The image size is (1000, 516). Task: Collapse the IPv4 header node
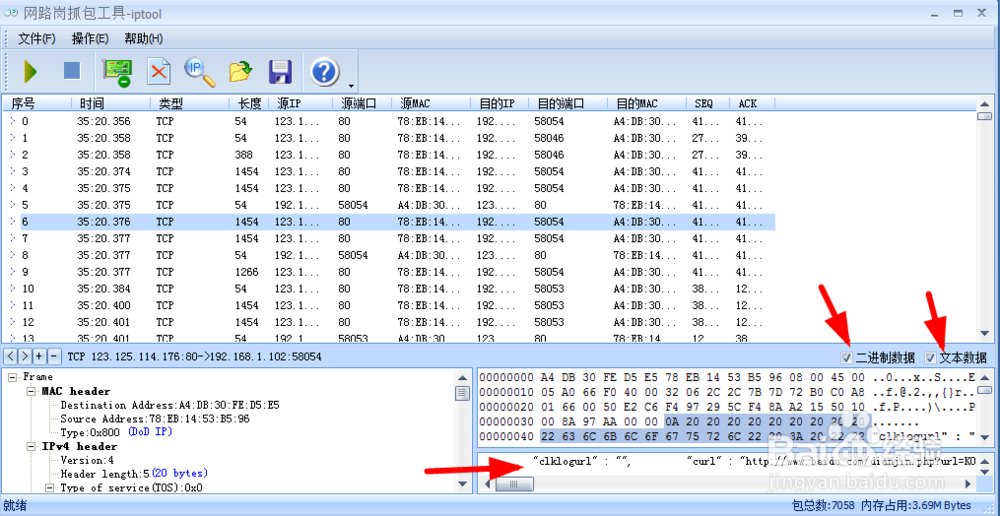[31, 446]
